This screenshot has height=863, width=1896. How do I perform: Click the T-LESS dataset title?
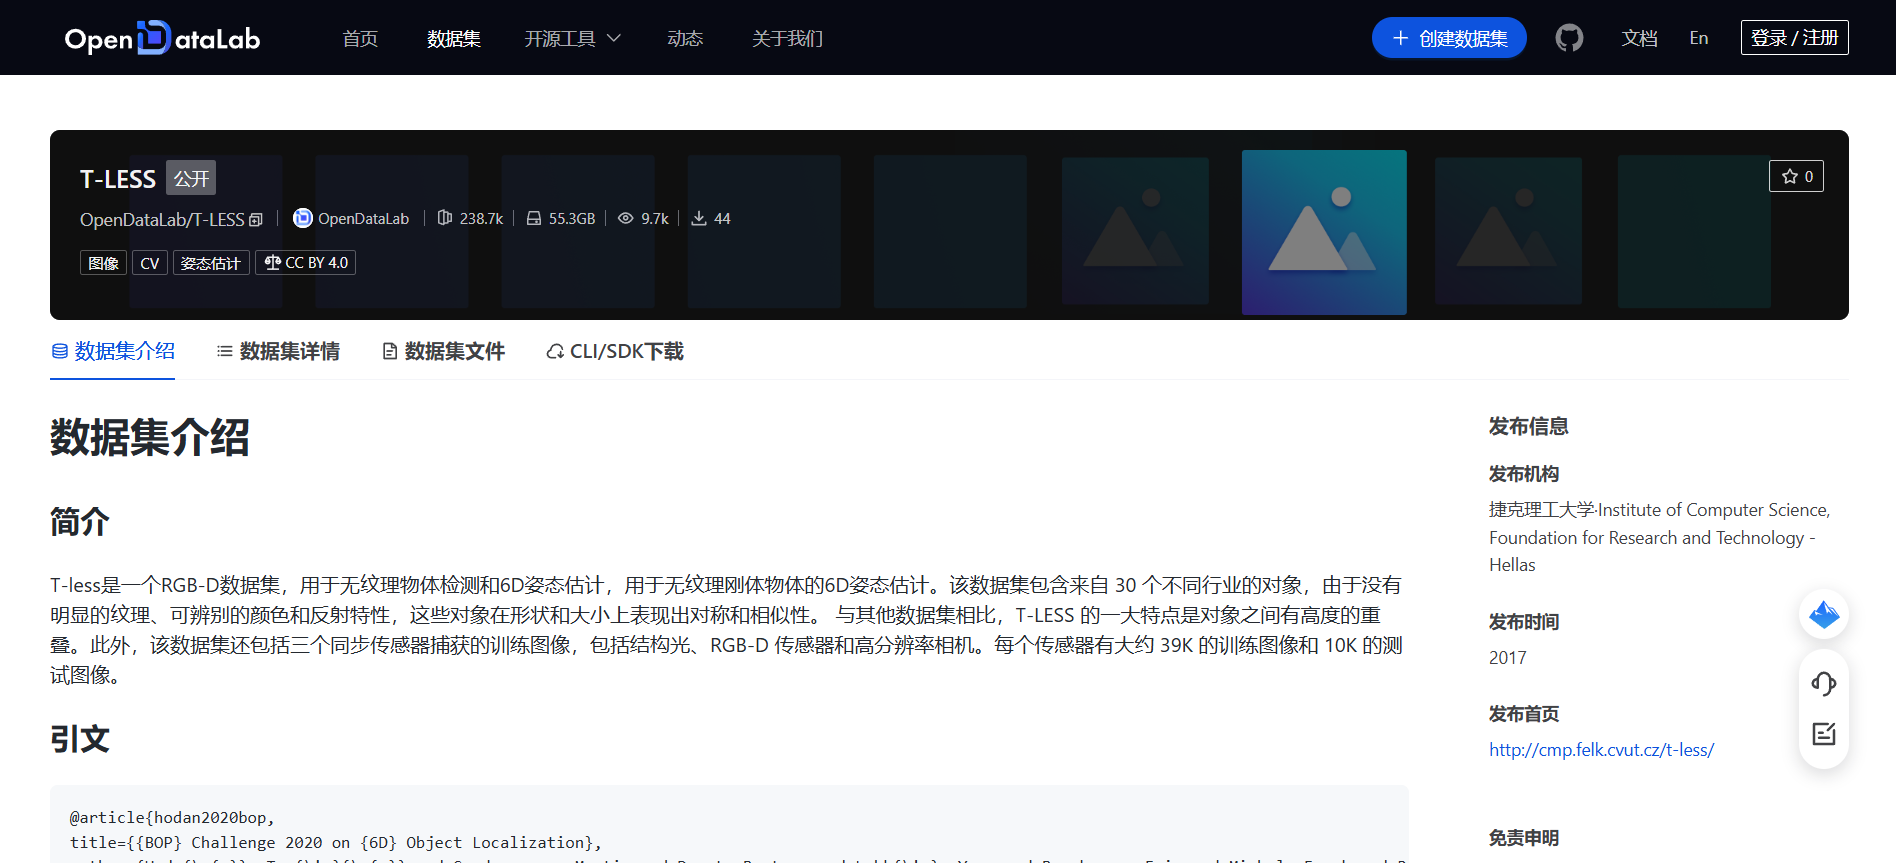(x=118, y=179)
